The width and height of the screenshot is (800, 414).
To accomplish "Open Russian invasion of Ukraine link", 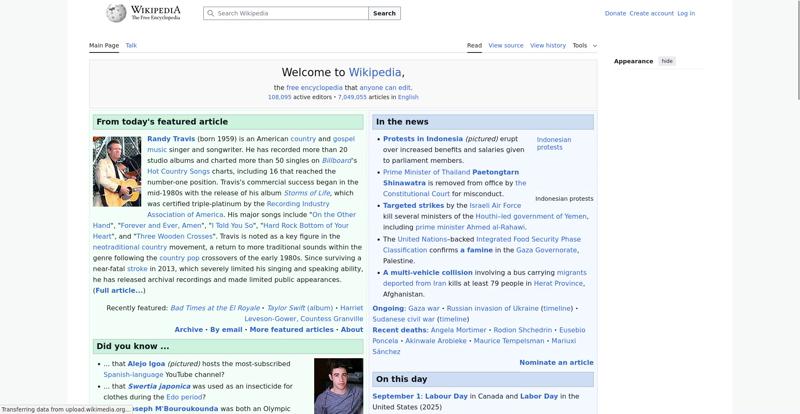I will (x=492, y=308).
